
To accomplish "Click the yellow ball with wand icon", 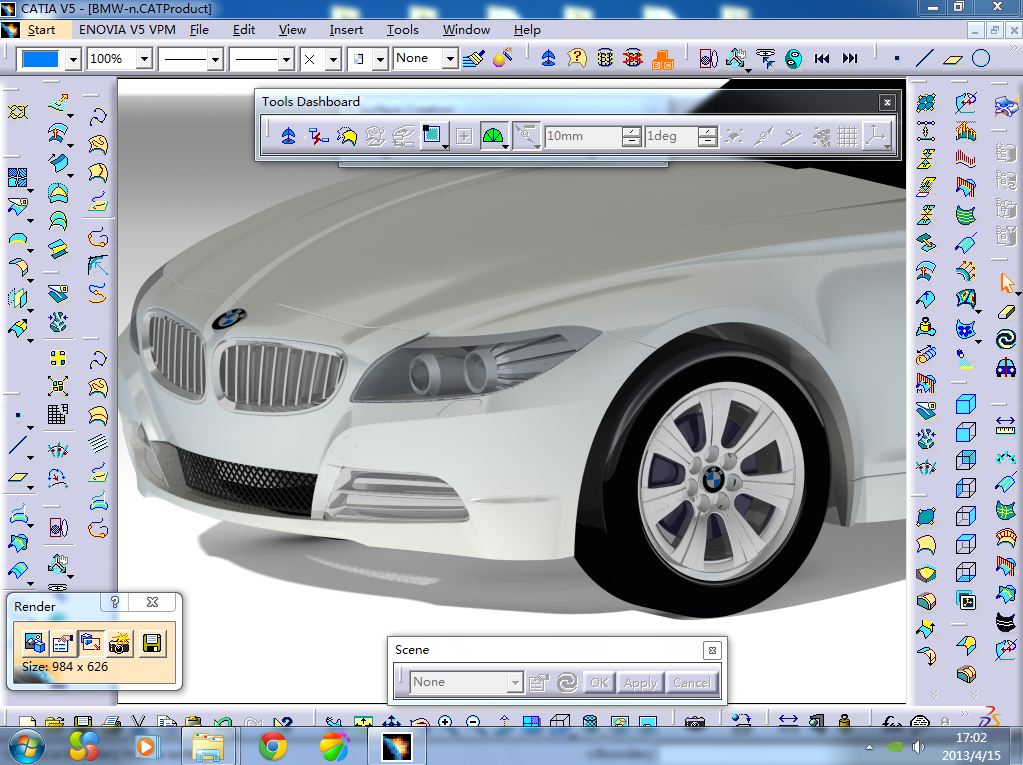I will click(x=502, y=58).
